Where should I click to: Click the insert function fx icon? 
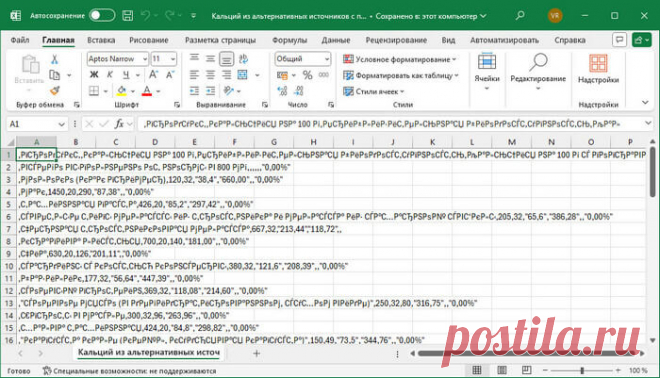[120, 124]
